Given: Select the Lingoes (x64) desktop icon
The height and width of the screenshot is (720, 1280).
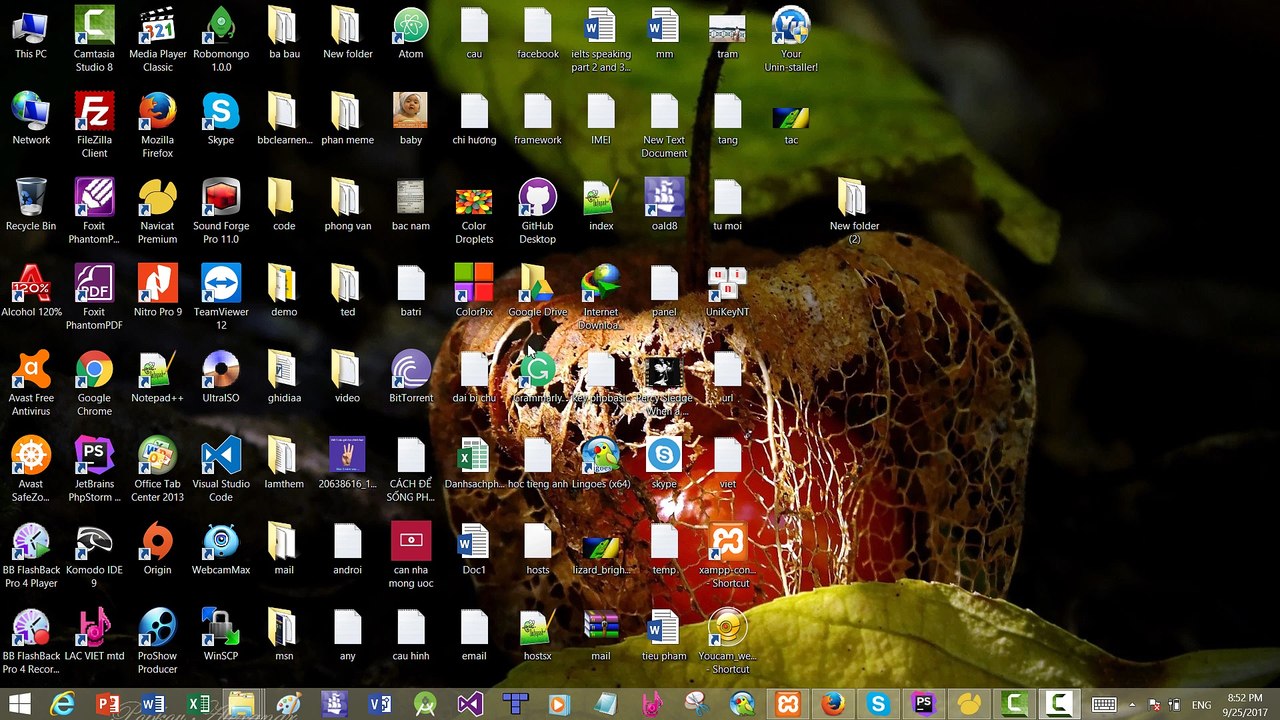Looking at the screenshot, I should (601, 463).
